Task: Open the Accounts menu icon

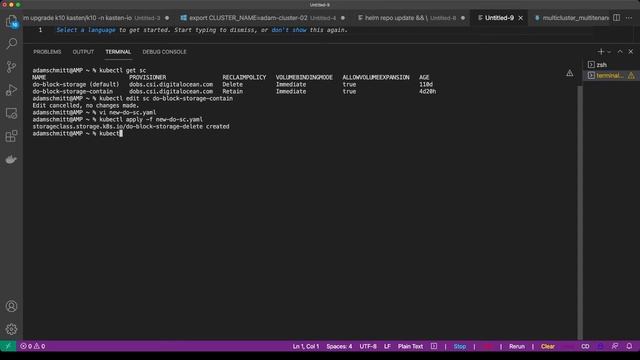Action: click(11, 306)
